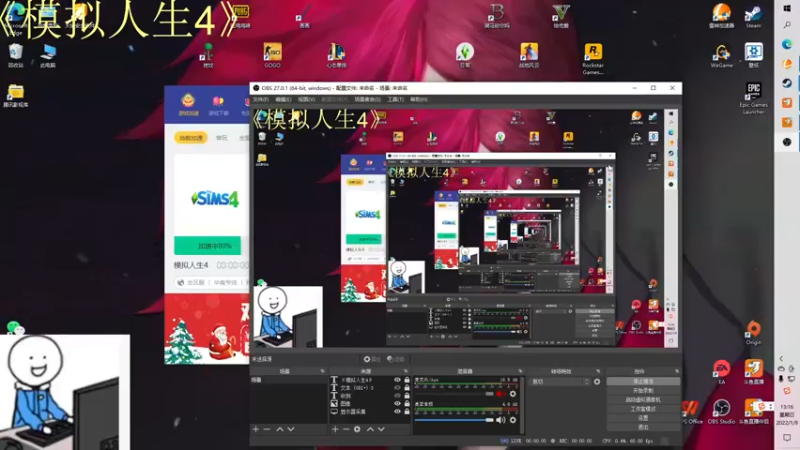Unmute the microphone with the red speaker icon
The width and height of the screenshot is (800, 450).
(501, 394)
